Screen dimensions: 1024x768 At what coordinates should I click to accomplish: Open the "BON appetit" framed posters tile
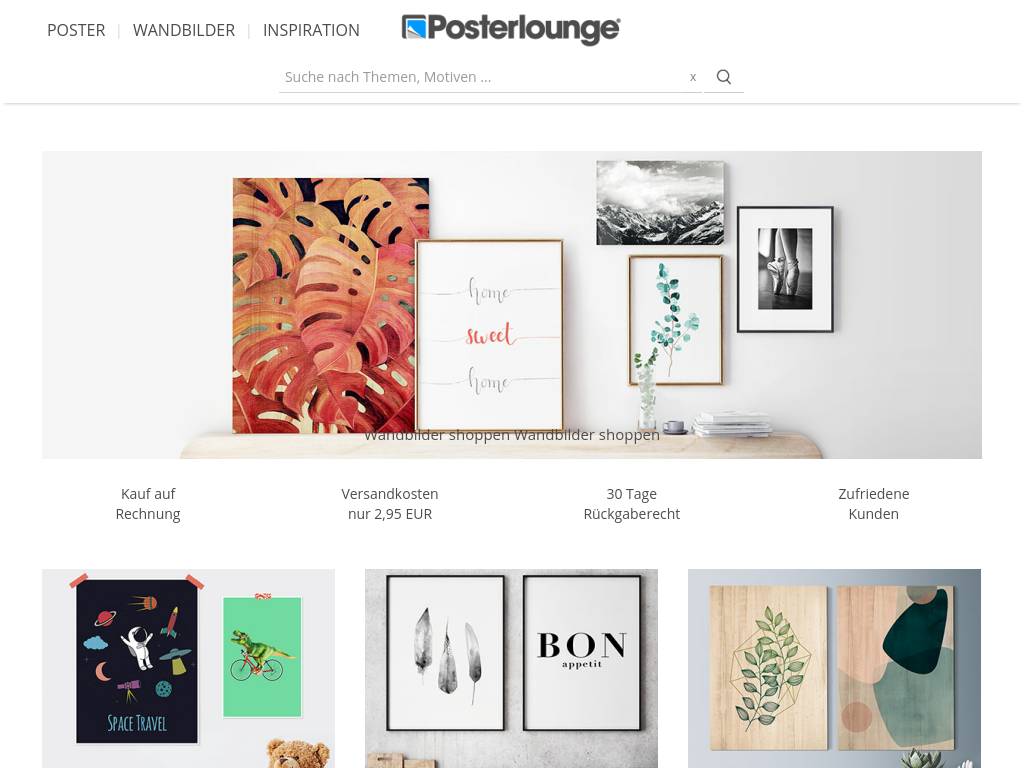click(511, 668)
